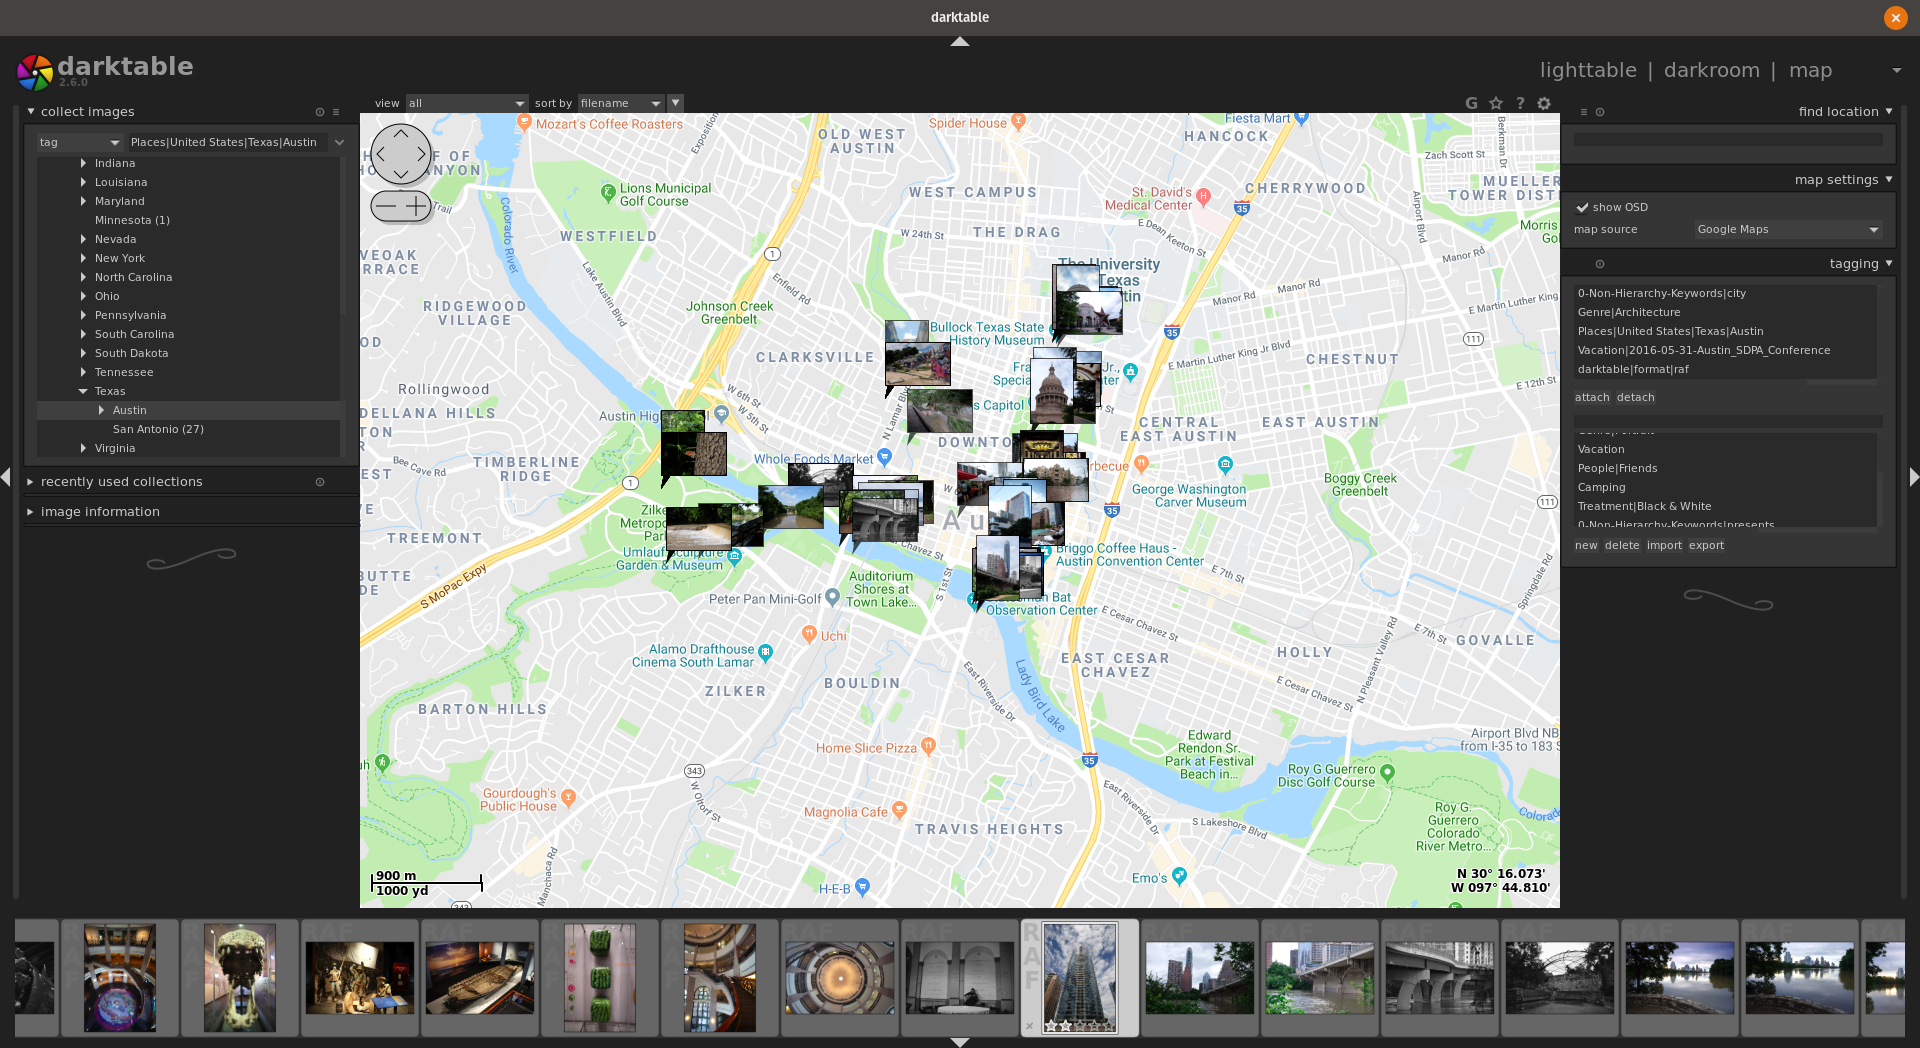Click the collect images reset icon
The width and height of the screenshot is (1920, 1048).
click(320, 112)
